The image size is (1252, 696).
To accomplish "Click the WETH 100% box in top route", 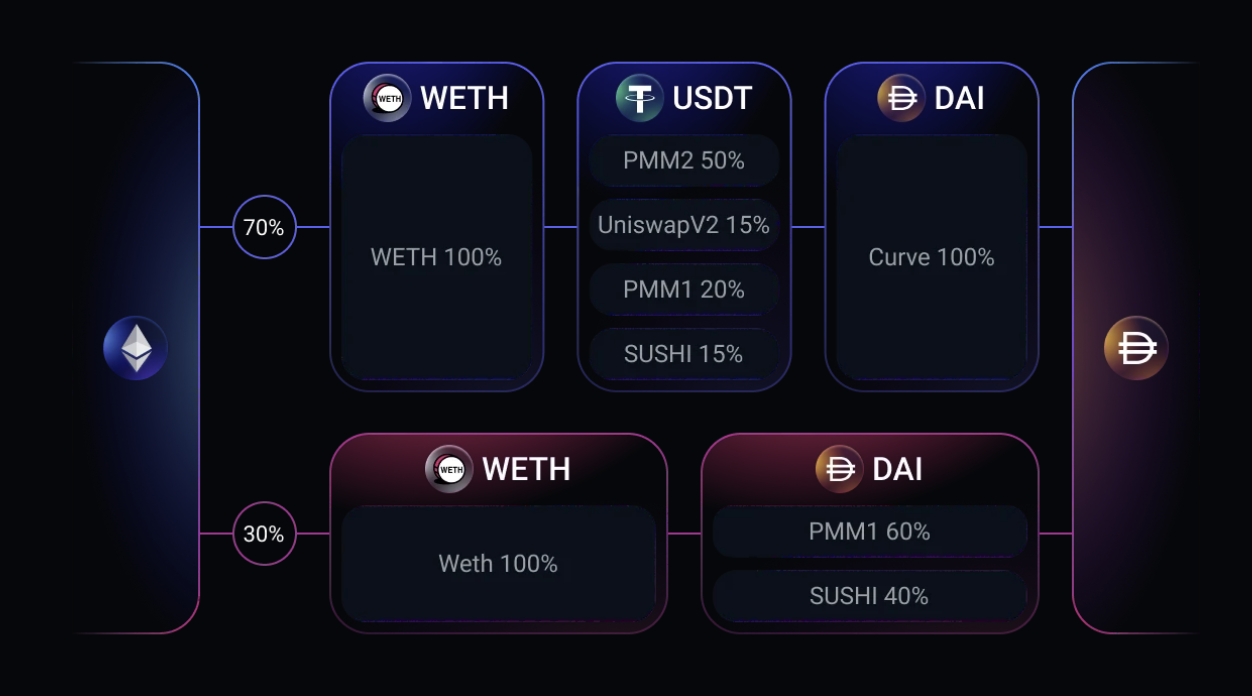I will click(x=437, y=257).
